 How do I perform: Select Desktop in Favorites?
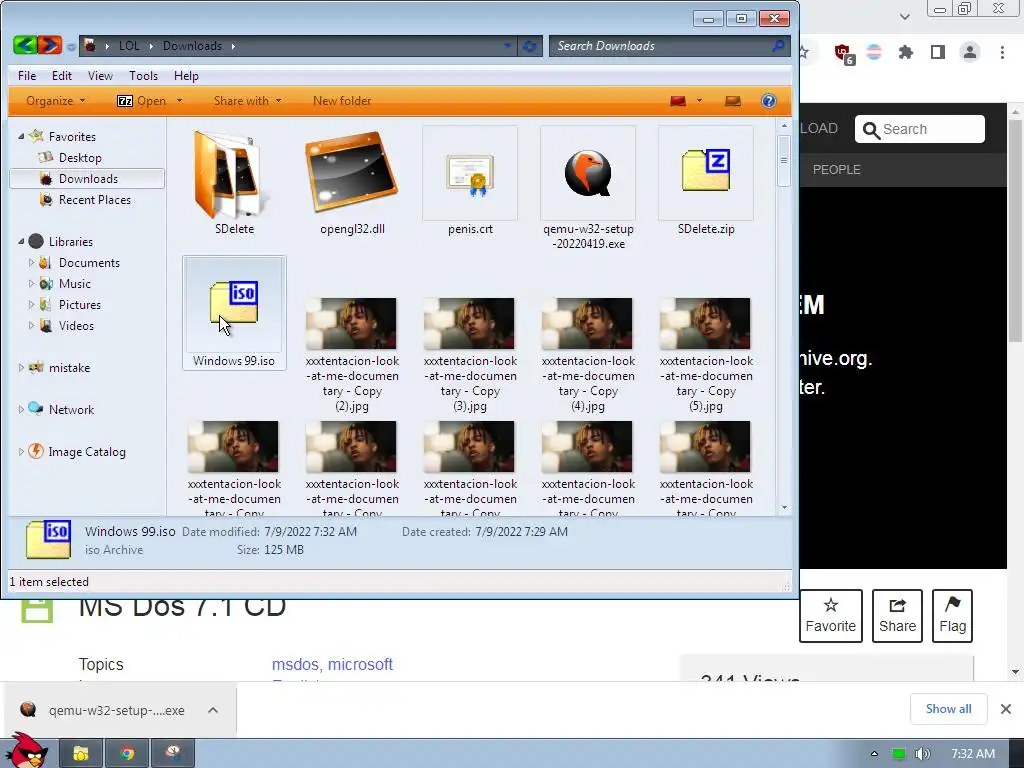coord(80,157)
